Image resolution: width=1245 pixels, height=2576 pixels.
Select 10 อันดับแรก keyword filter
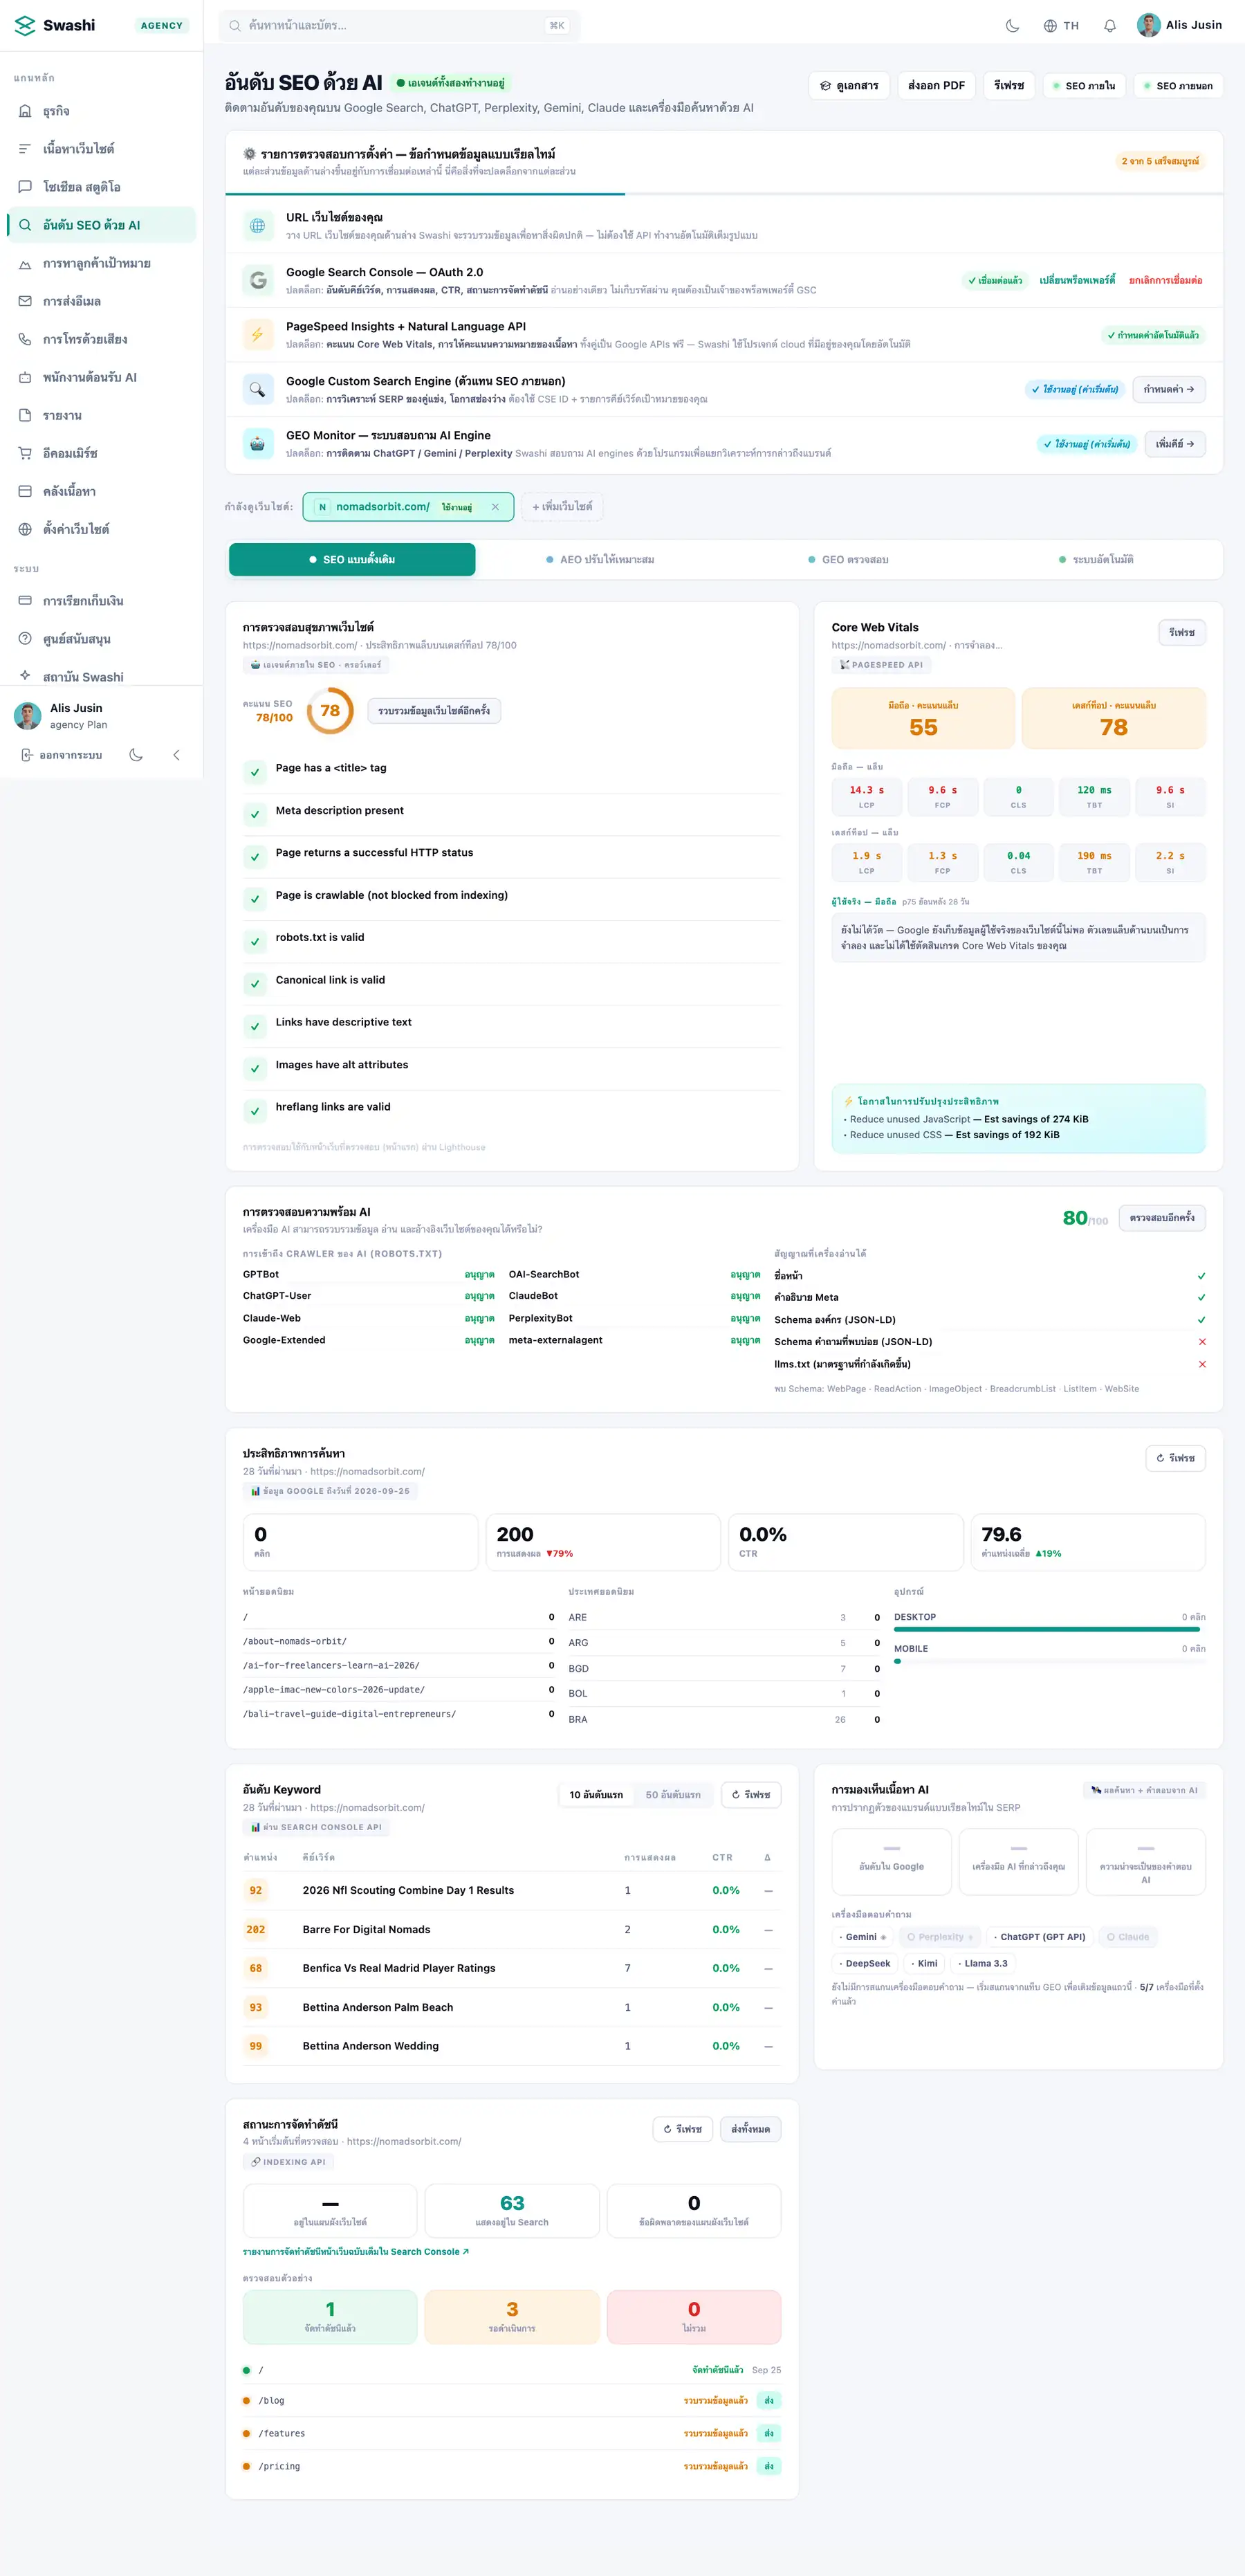596,1795
